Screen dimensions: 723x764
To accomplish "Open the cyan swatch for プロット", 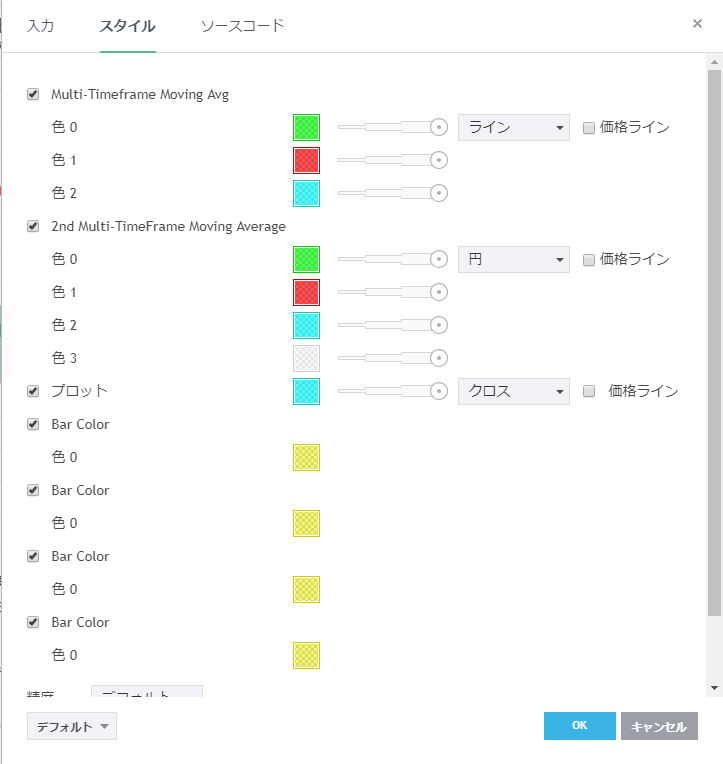I will point(306,391).
